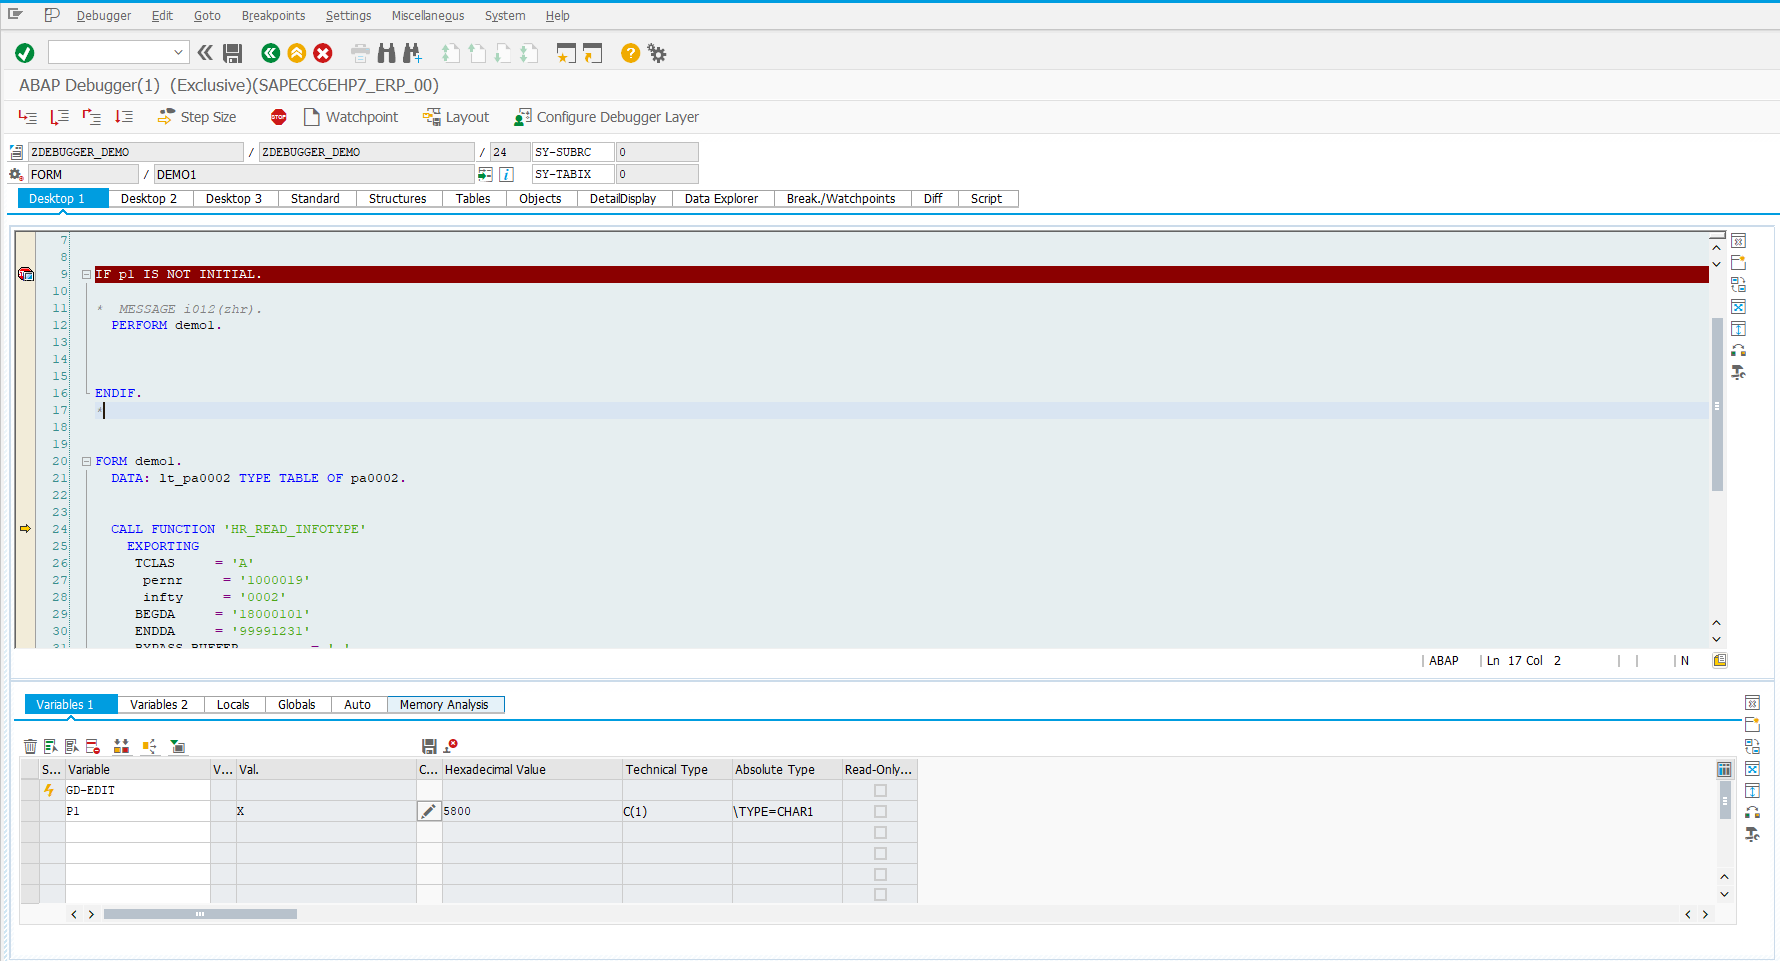Viewport: 1780px width, 961px height.
Task: Click the delete variables trash icon
Action: tap(30, 746)
